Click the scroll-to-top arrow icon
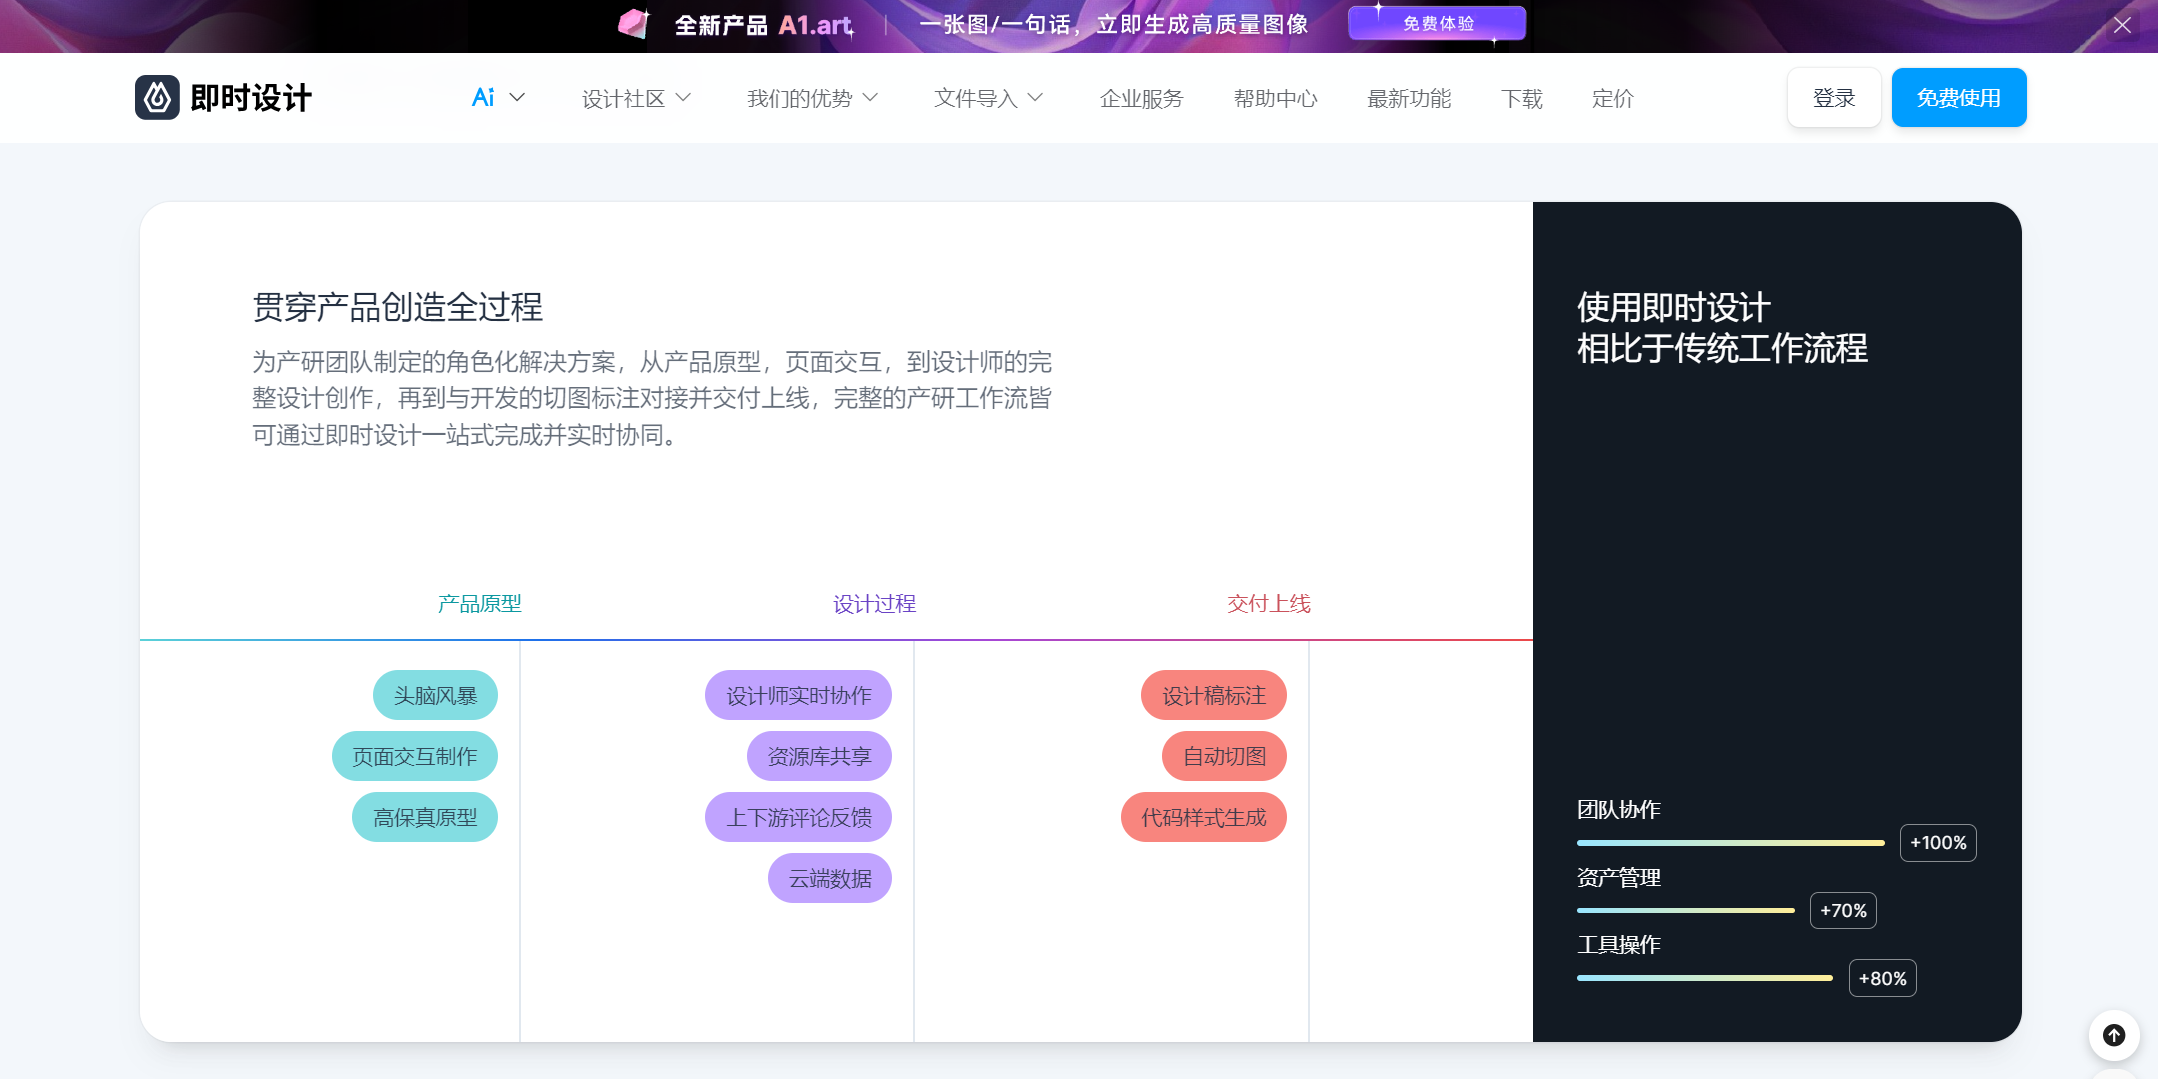Viewport: 2158px width, 1079px height. (x=2113, y=1035)
